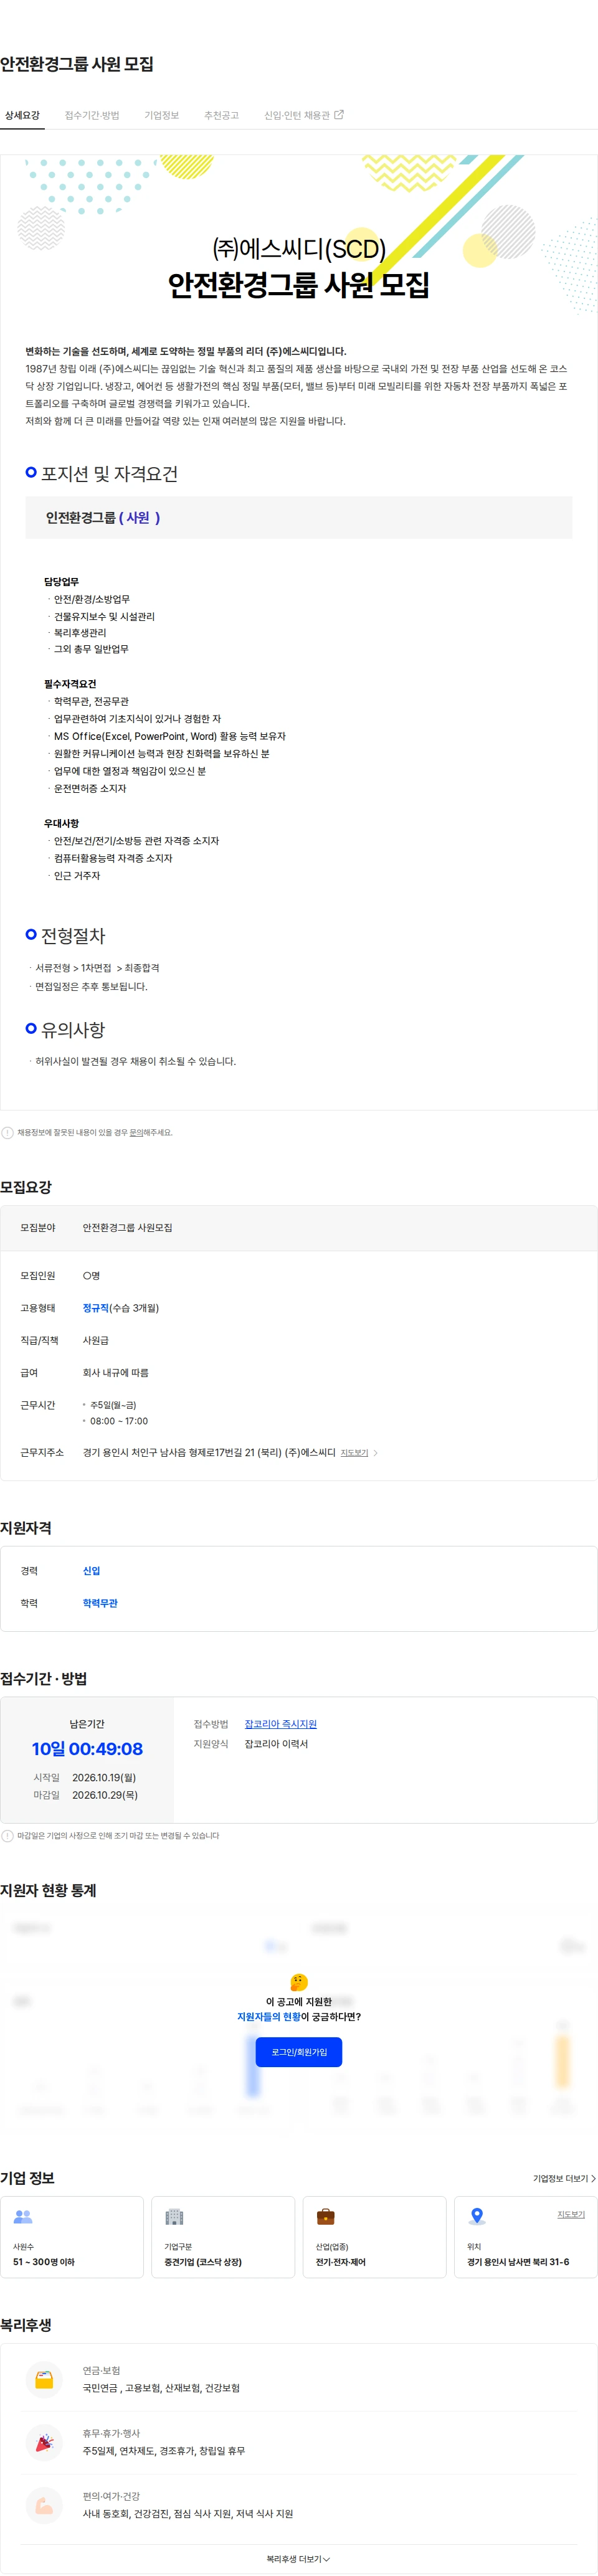Click 전기·전자·제어 industry text
Screen dimensions: 598x2576
click(x=341, y=2261)
